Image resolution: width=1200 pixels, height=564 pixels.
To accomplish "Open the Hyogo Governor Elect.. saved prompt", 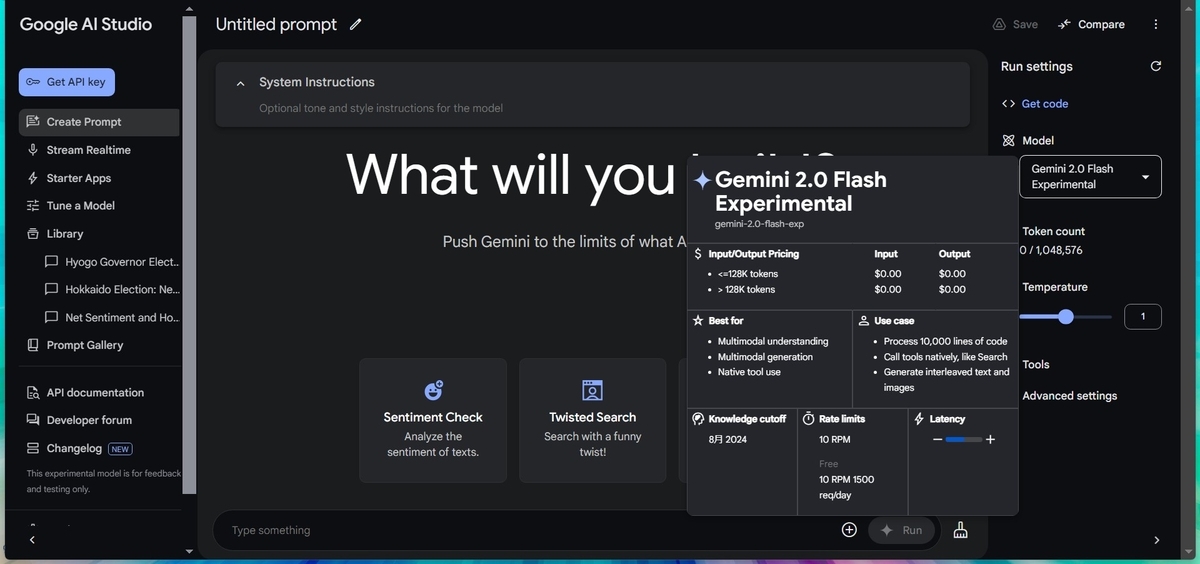I will pyautogui.click(x=111, y=262).
